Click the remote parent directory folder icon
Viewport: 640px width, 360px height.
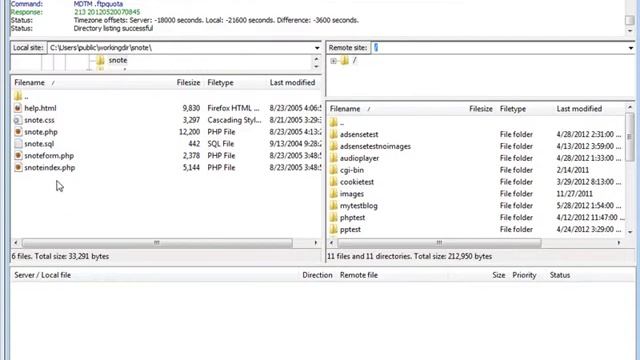coord(333,122)
